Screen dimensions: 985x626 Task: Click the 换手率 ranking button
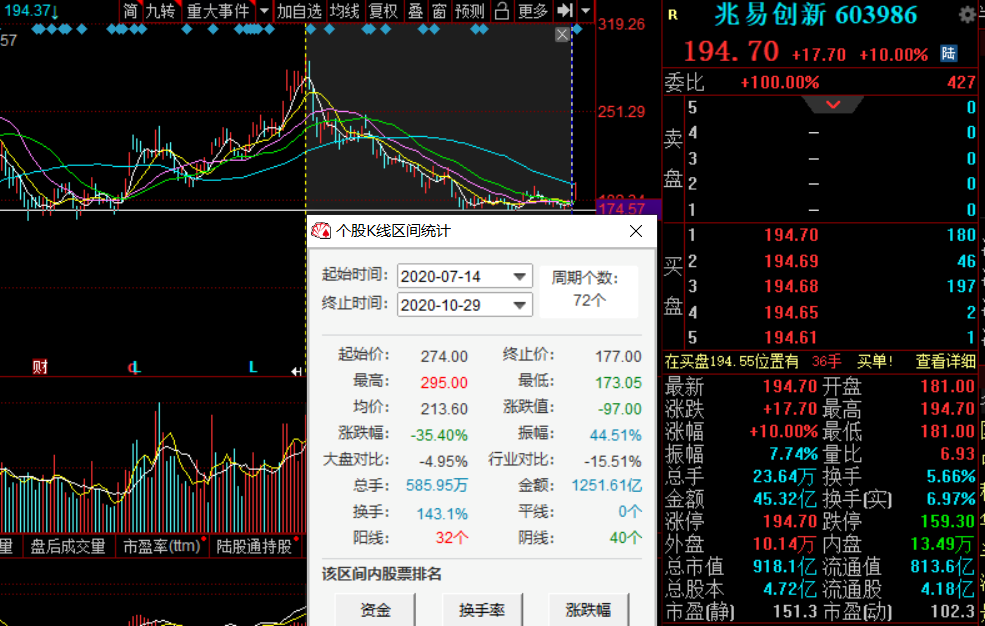pyautogui.click(x=482, y=610)
